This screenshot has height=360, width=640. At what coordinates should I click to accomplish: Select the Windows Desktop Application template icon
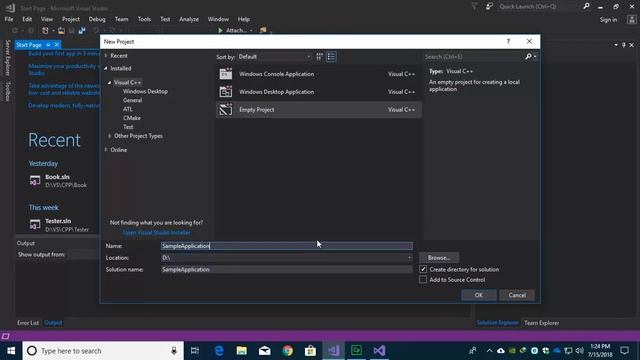click(226, 92)
